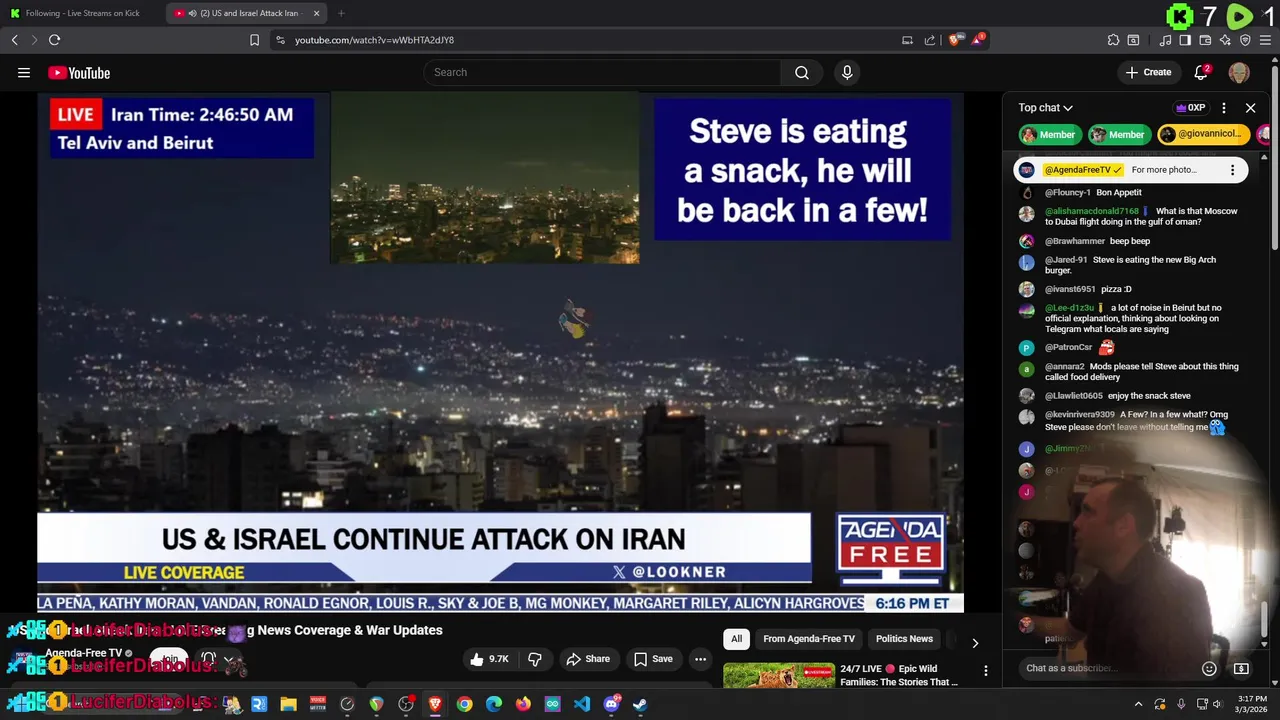Open the chat emoji picker
1280x720 pixels.
point(1209,668)
